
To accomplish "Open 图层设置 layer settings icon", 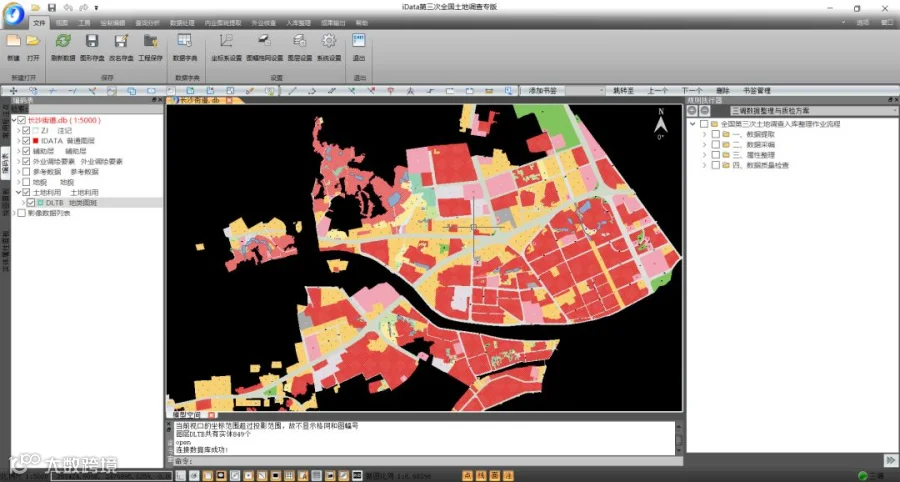I will click(298, 42).
